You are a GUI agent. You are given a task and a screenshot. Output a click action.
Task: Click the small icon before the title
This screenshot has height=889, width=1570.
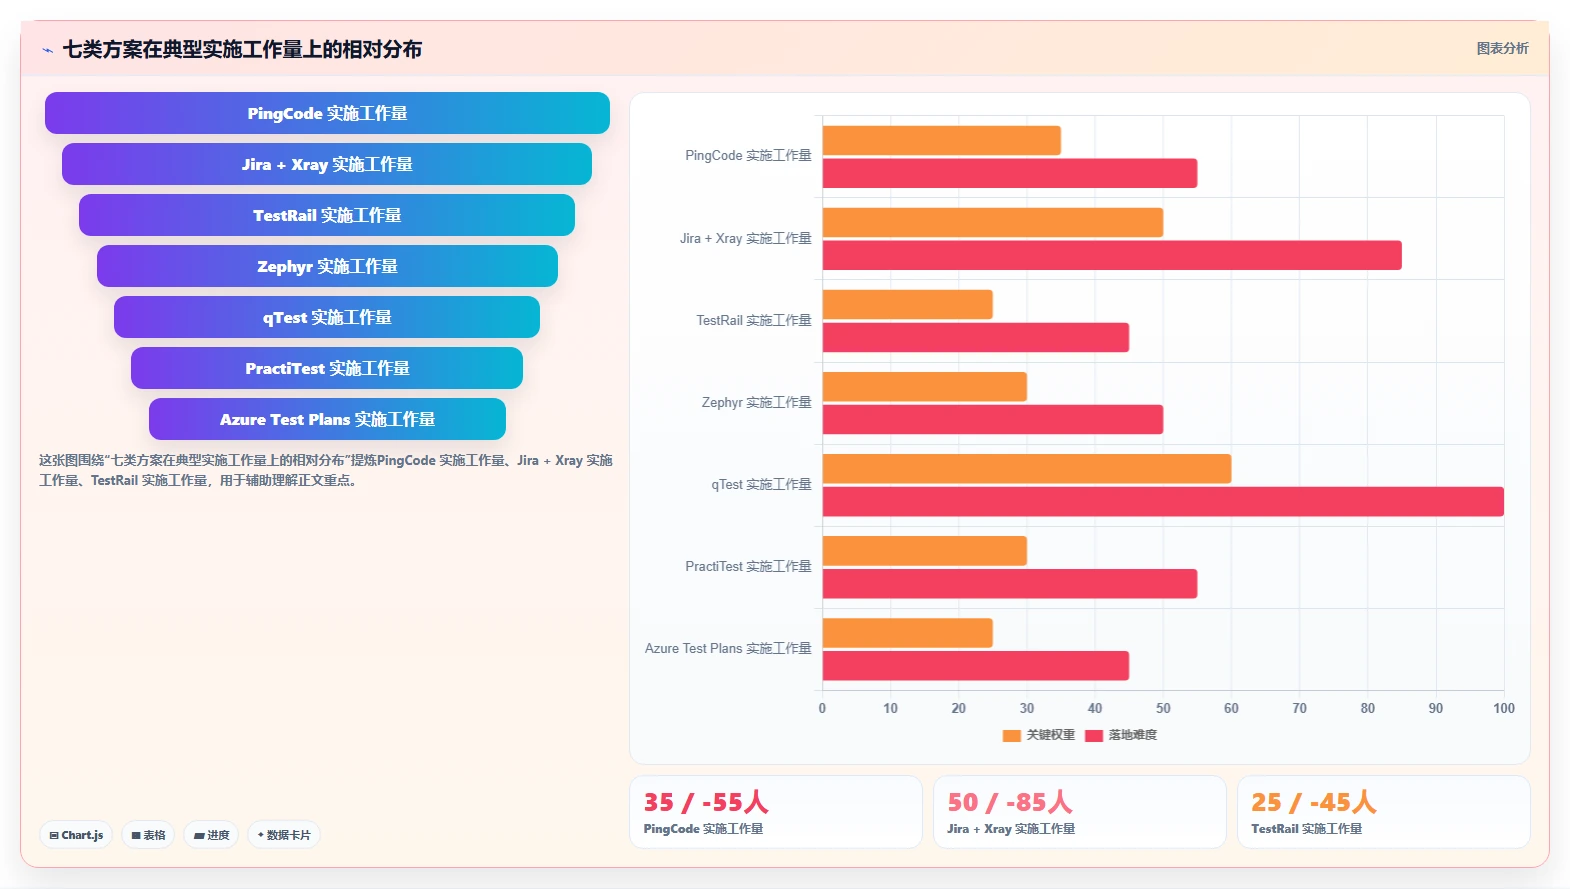pos(48,50)
